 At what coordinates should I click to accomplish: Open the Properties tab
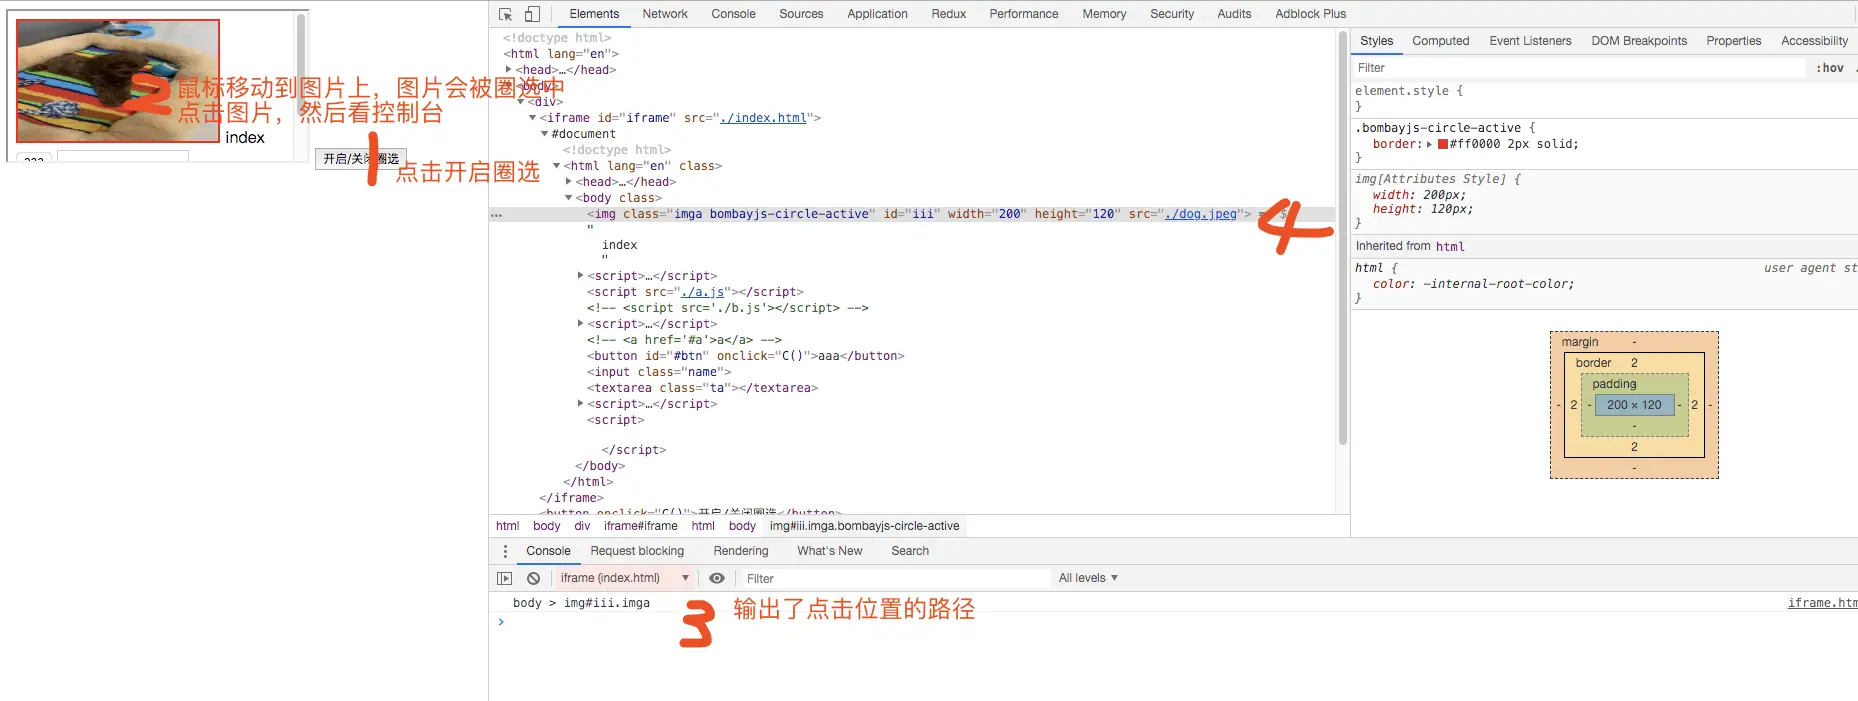point(1733,41)
